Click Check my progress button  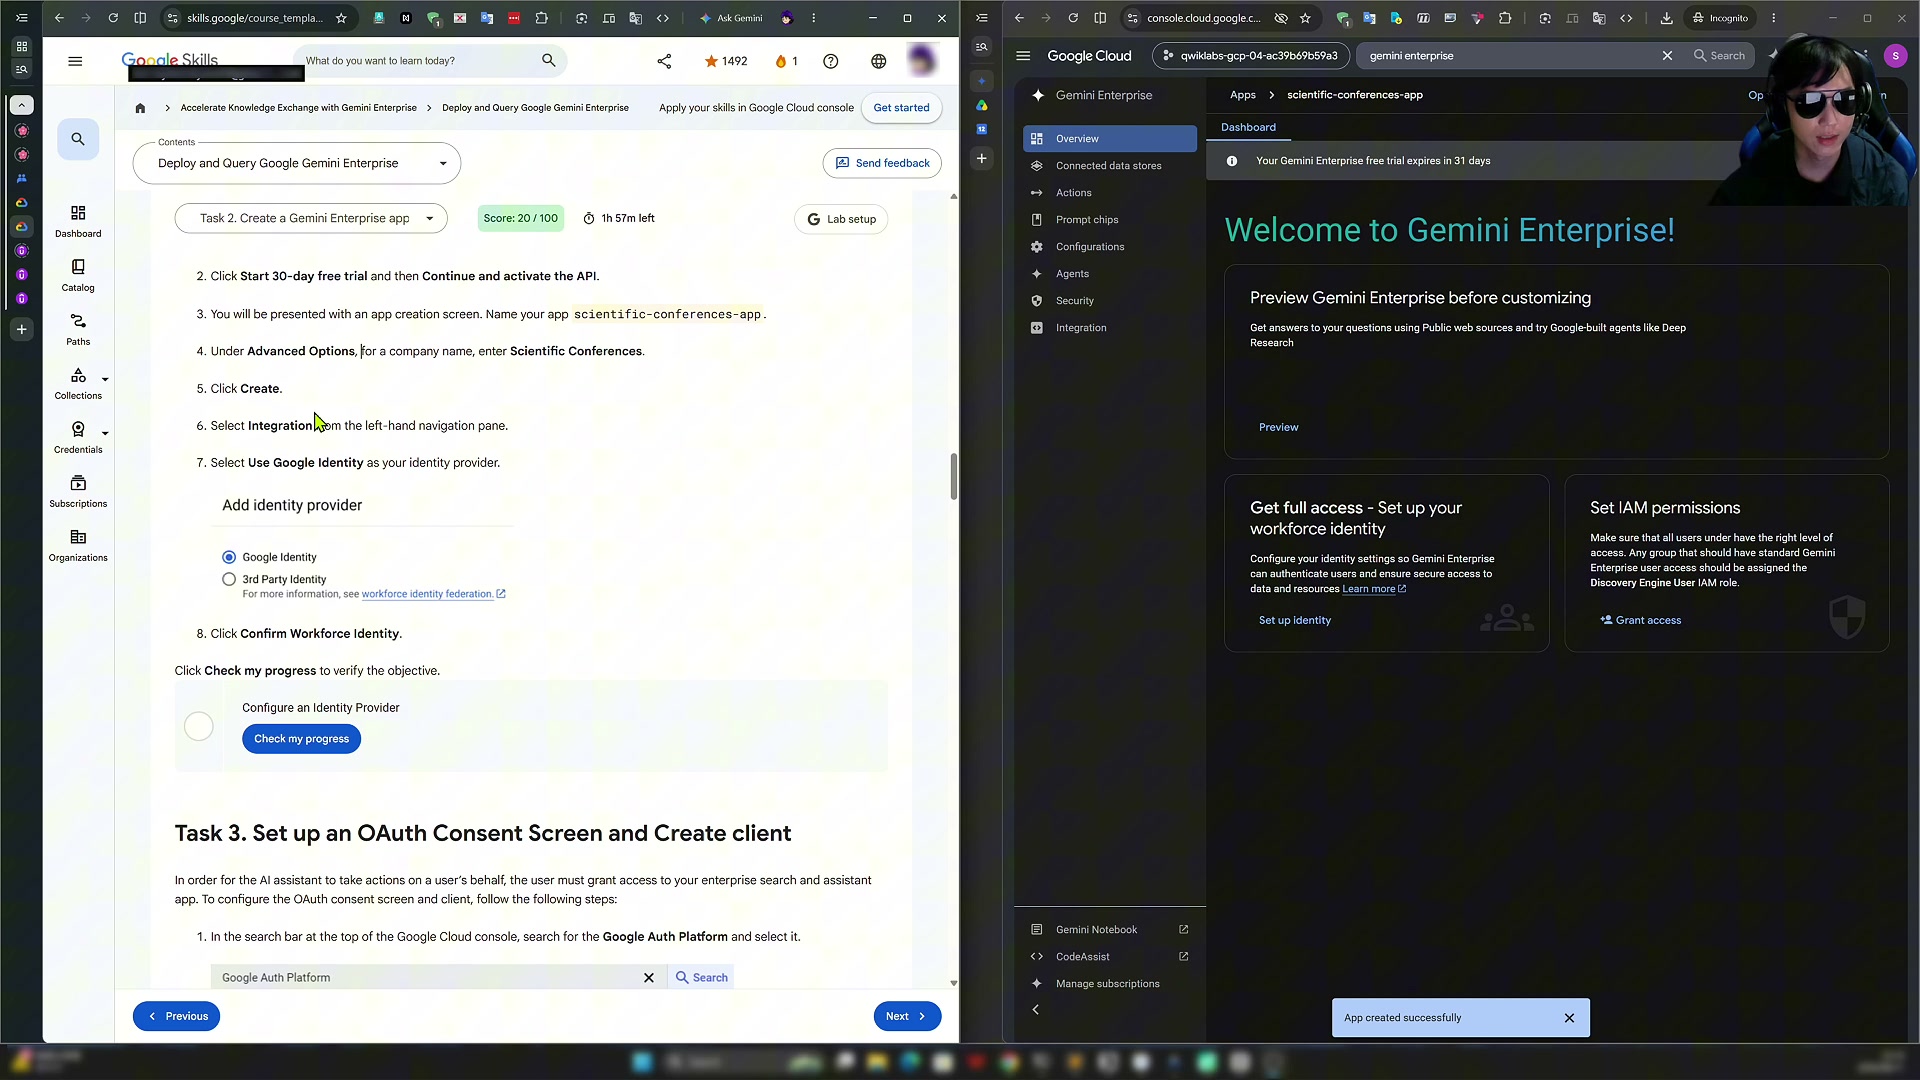301,739
